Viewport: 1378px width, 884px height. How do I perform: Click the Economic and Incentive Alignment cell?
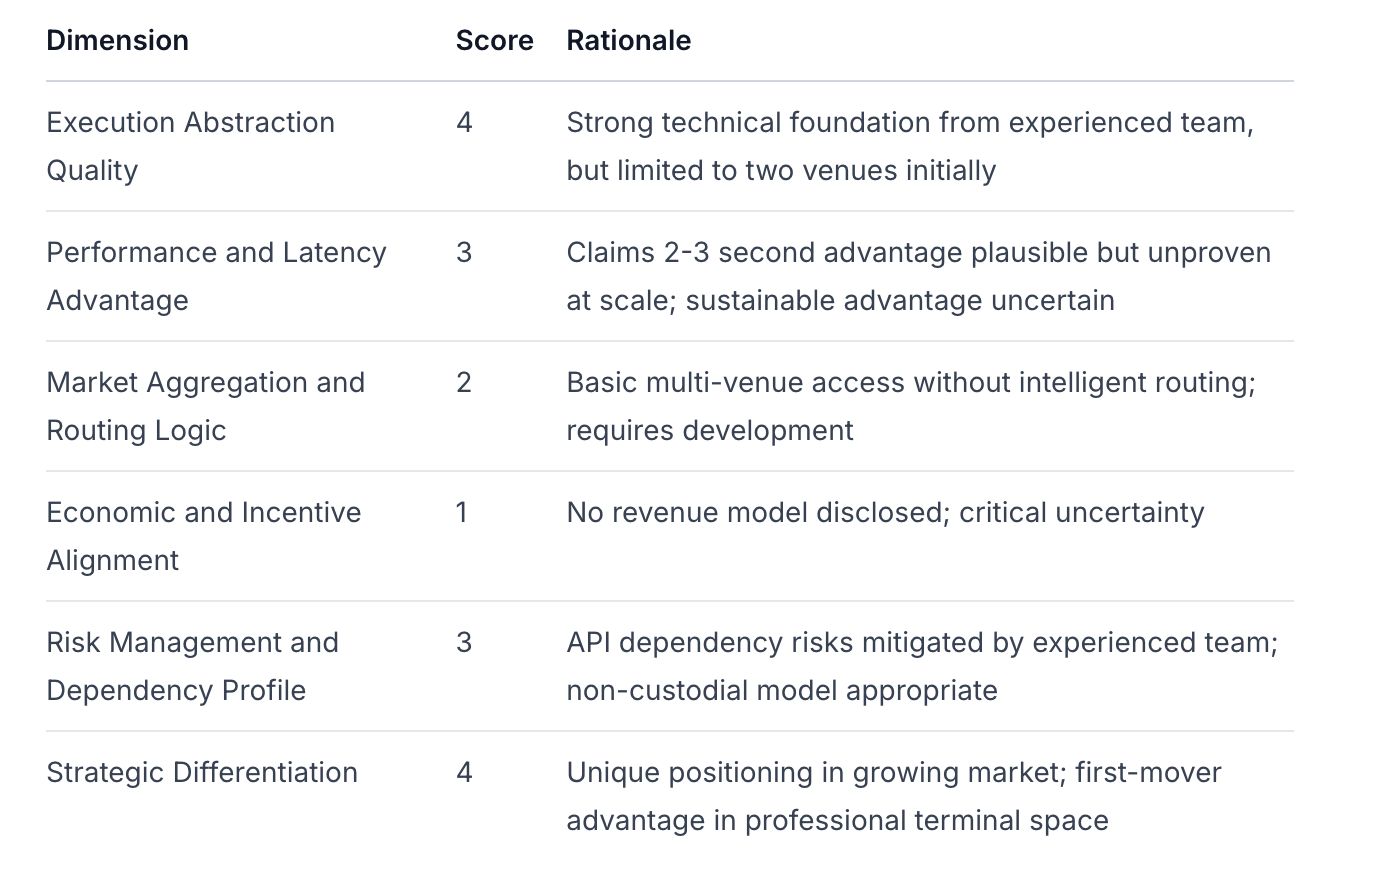click(203, 536)
